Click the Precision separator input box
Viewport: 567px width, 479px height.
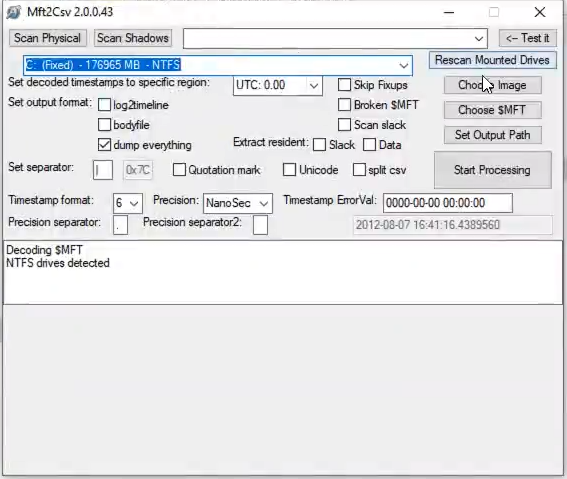(120, 225)
